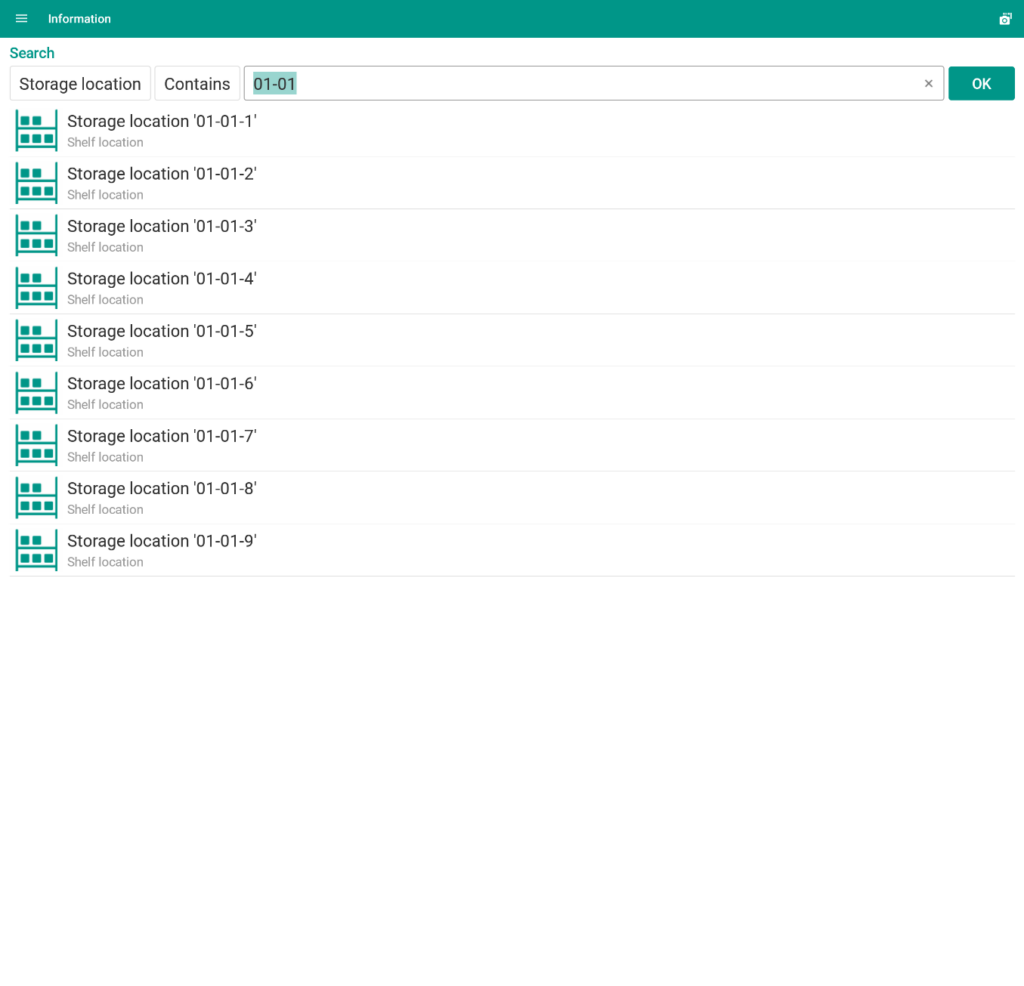Open the 'Storage location' search type dropdown
The image size is (1024, 986).
80,84
